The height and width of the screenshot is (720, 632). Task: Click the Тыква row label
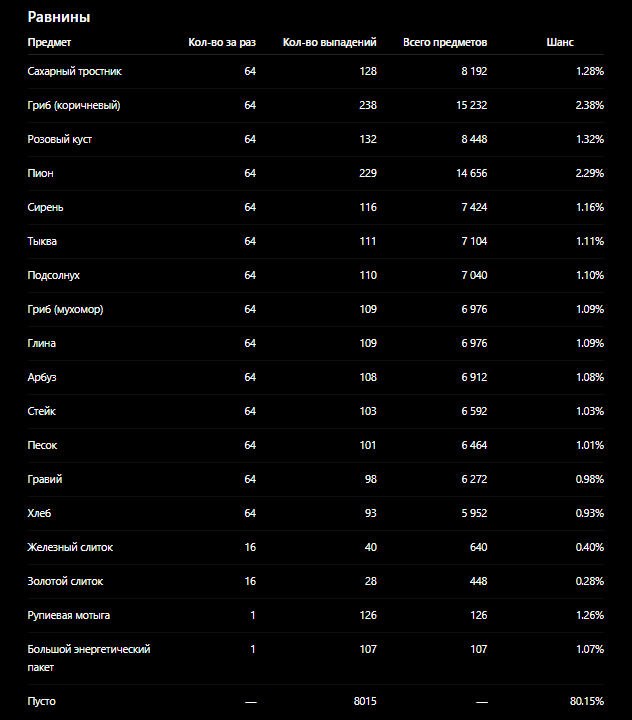42,241
